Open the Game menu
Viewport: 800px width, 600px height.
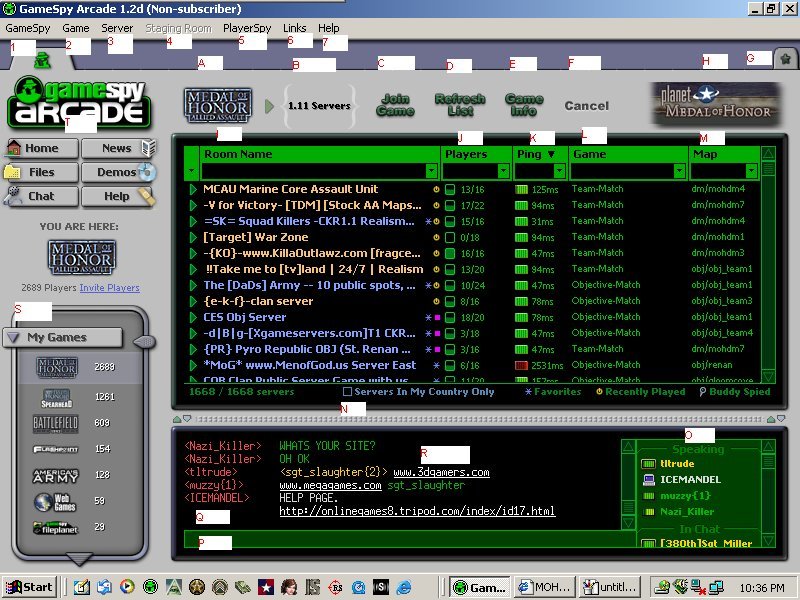pos(76,29)
